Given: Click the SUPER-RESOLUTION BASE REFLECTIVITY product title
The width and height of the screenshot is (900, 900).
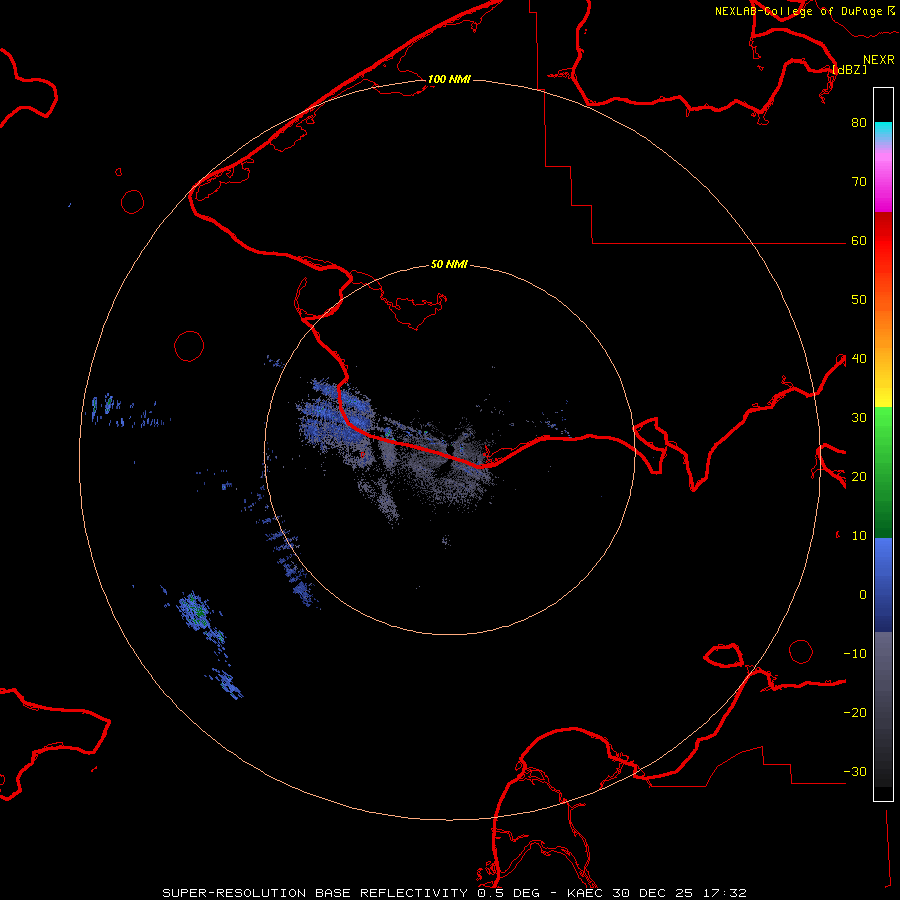Looking at the screenshot, I should (x=315, y=893).
